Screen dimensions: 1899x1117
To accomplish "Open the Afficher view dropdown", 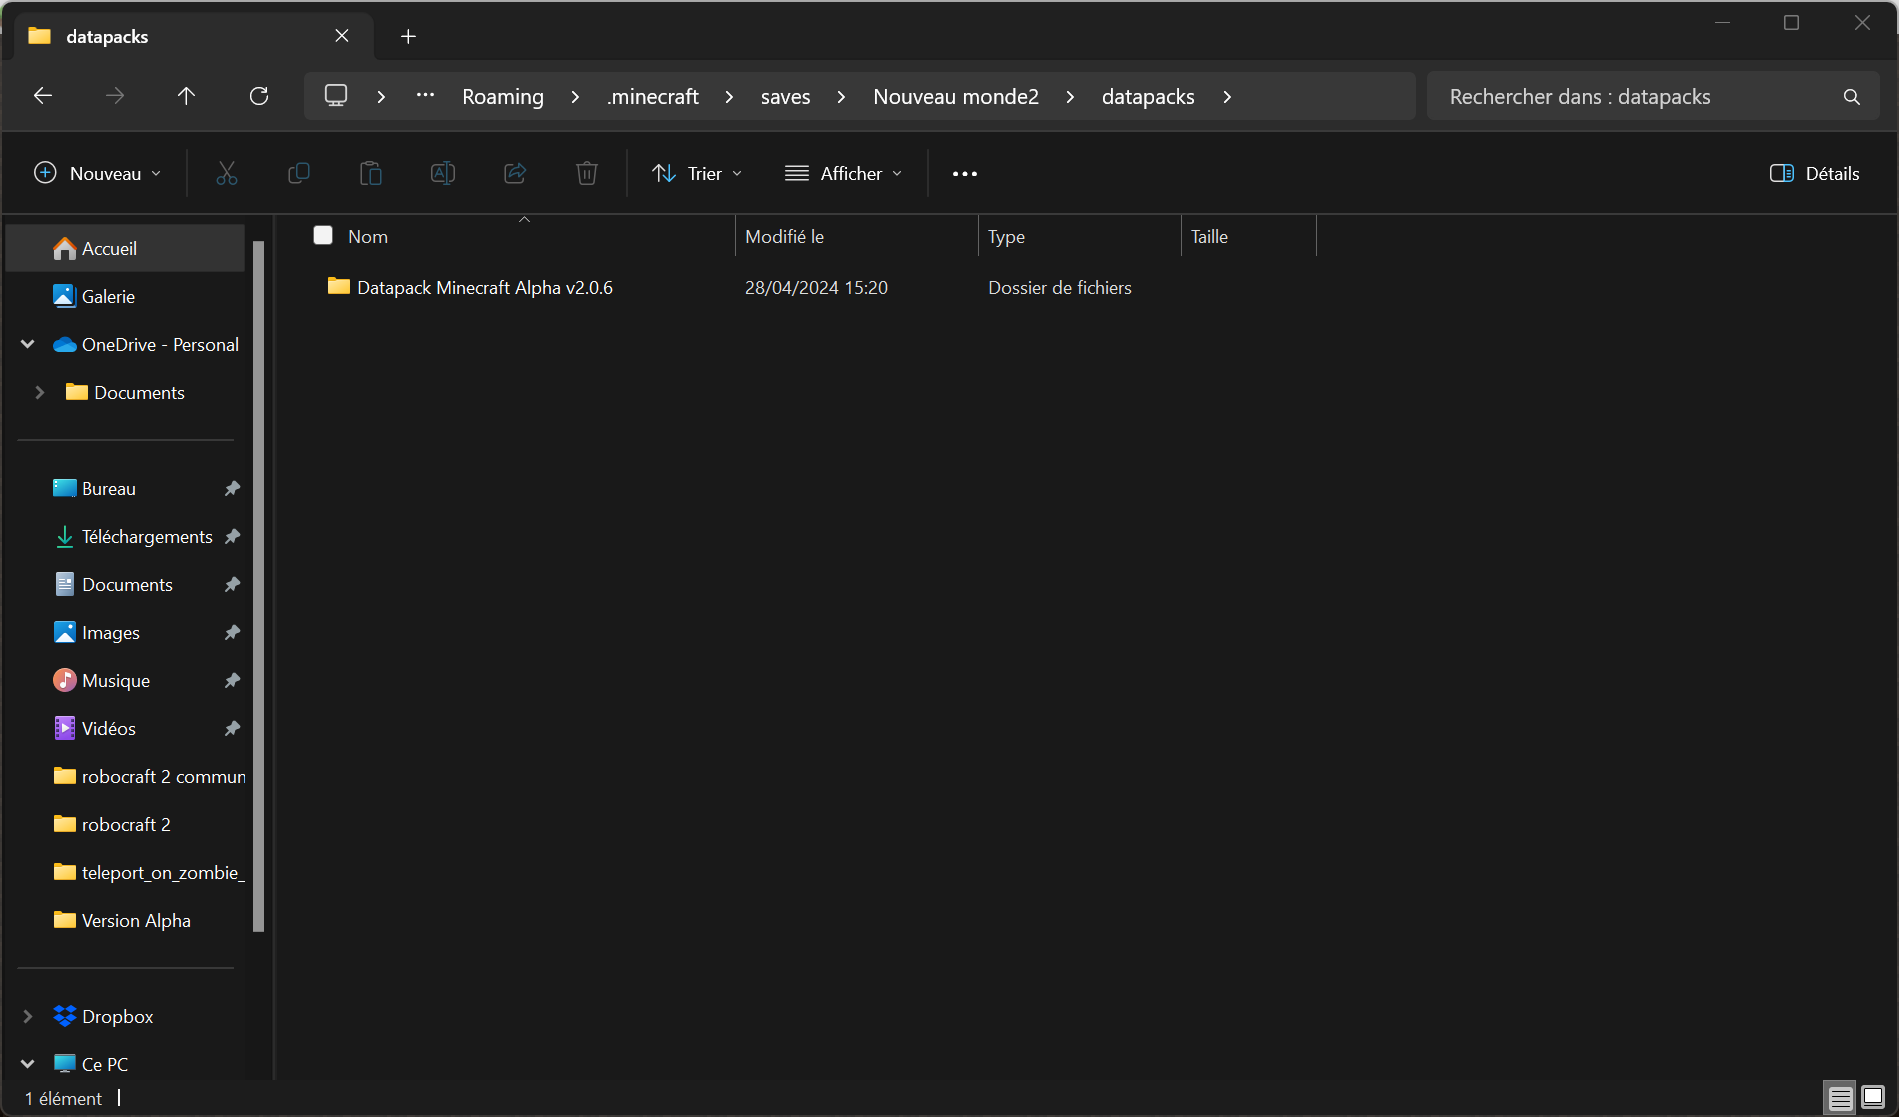I will click(x=843, y=173).
